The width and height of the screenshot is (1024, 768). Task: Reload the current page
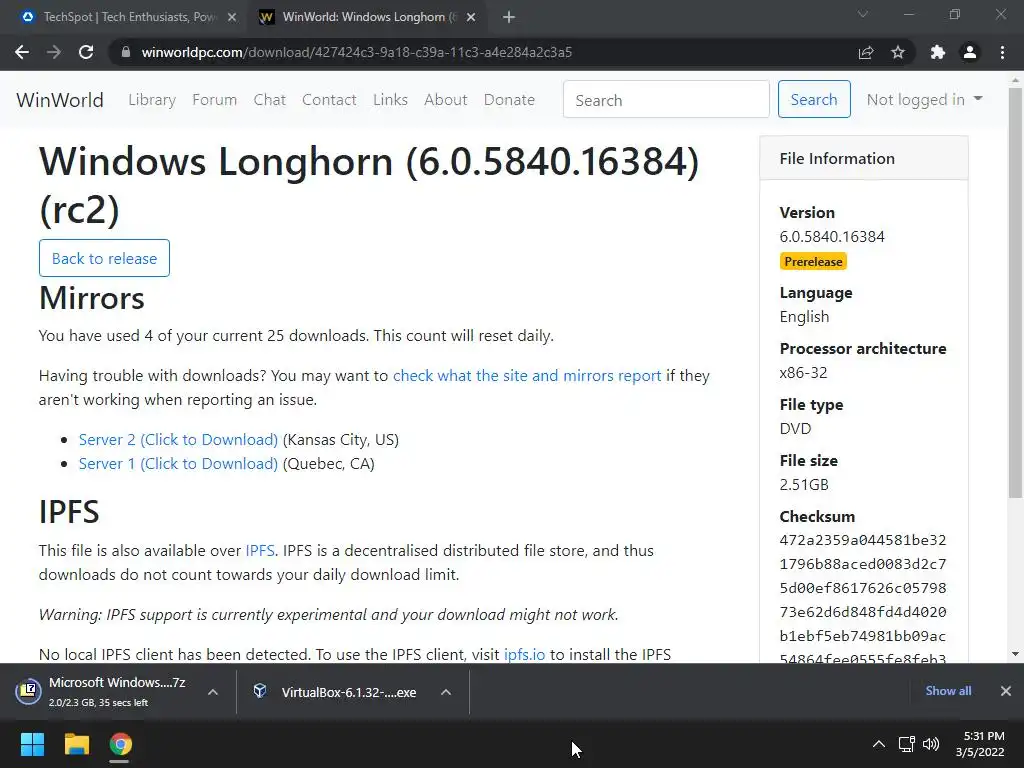[x=86, y=52]
